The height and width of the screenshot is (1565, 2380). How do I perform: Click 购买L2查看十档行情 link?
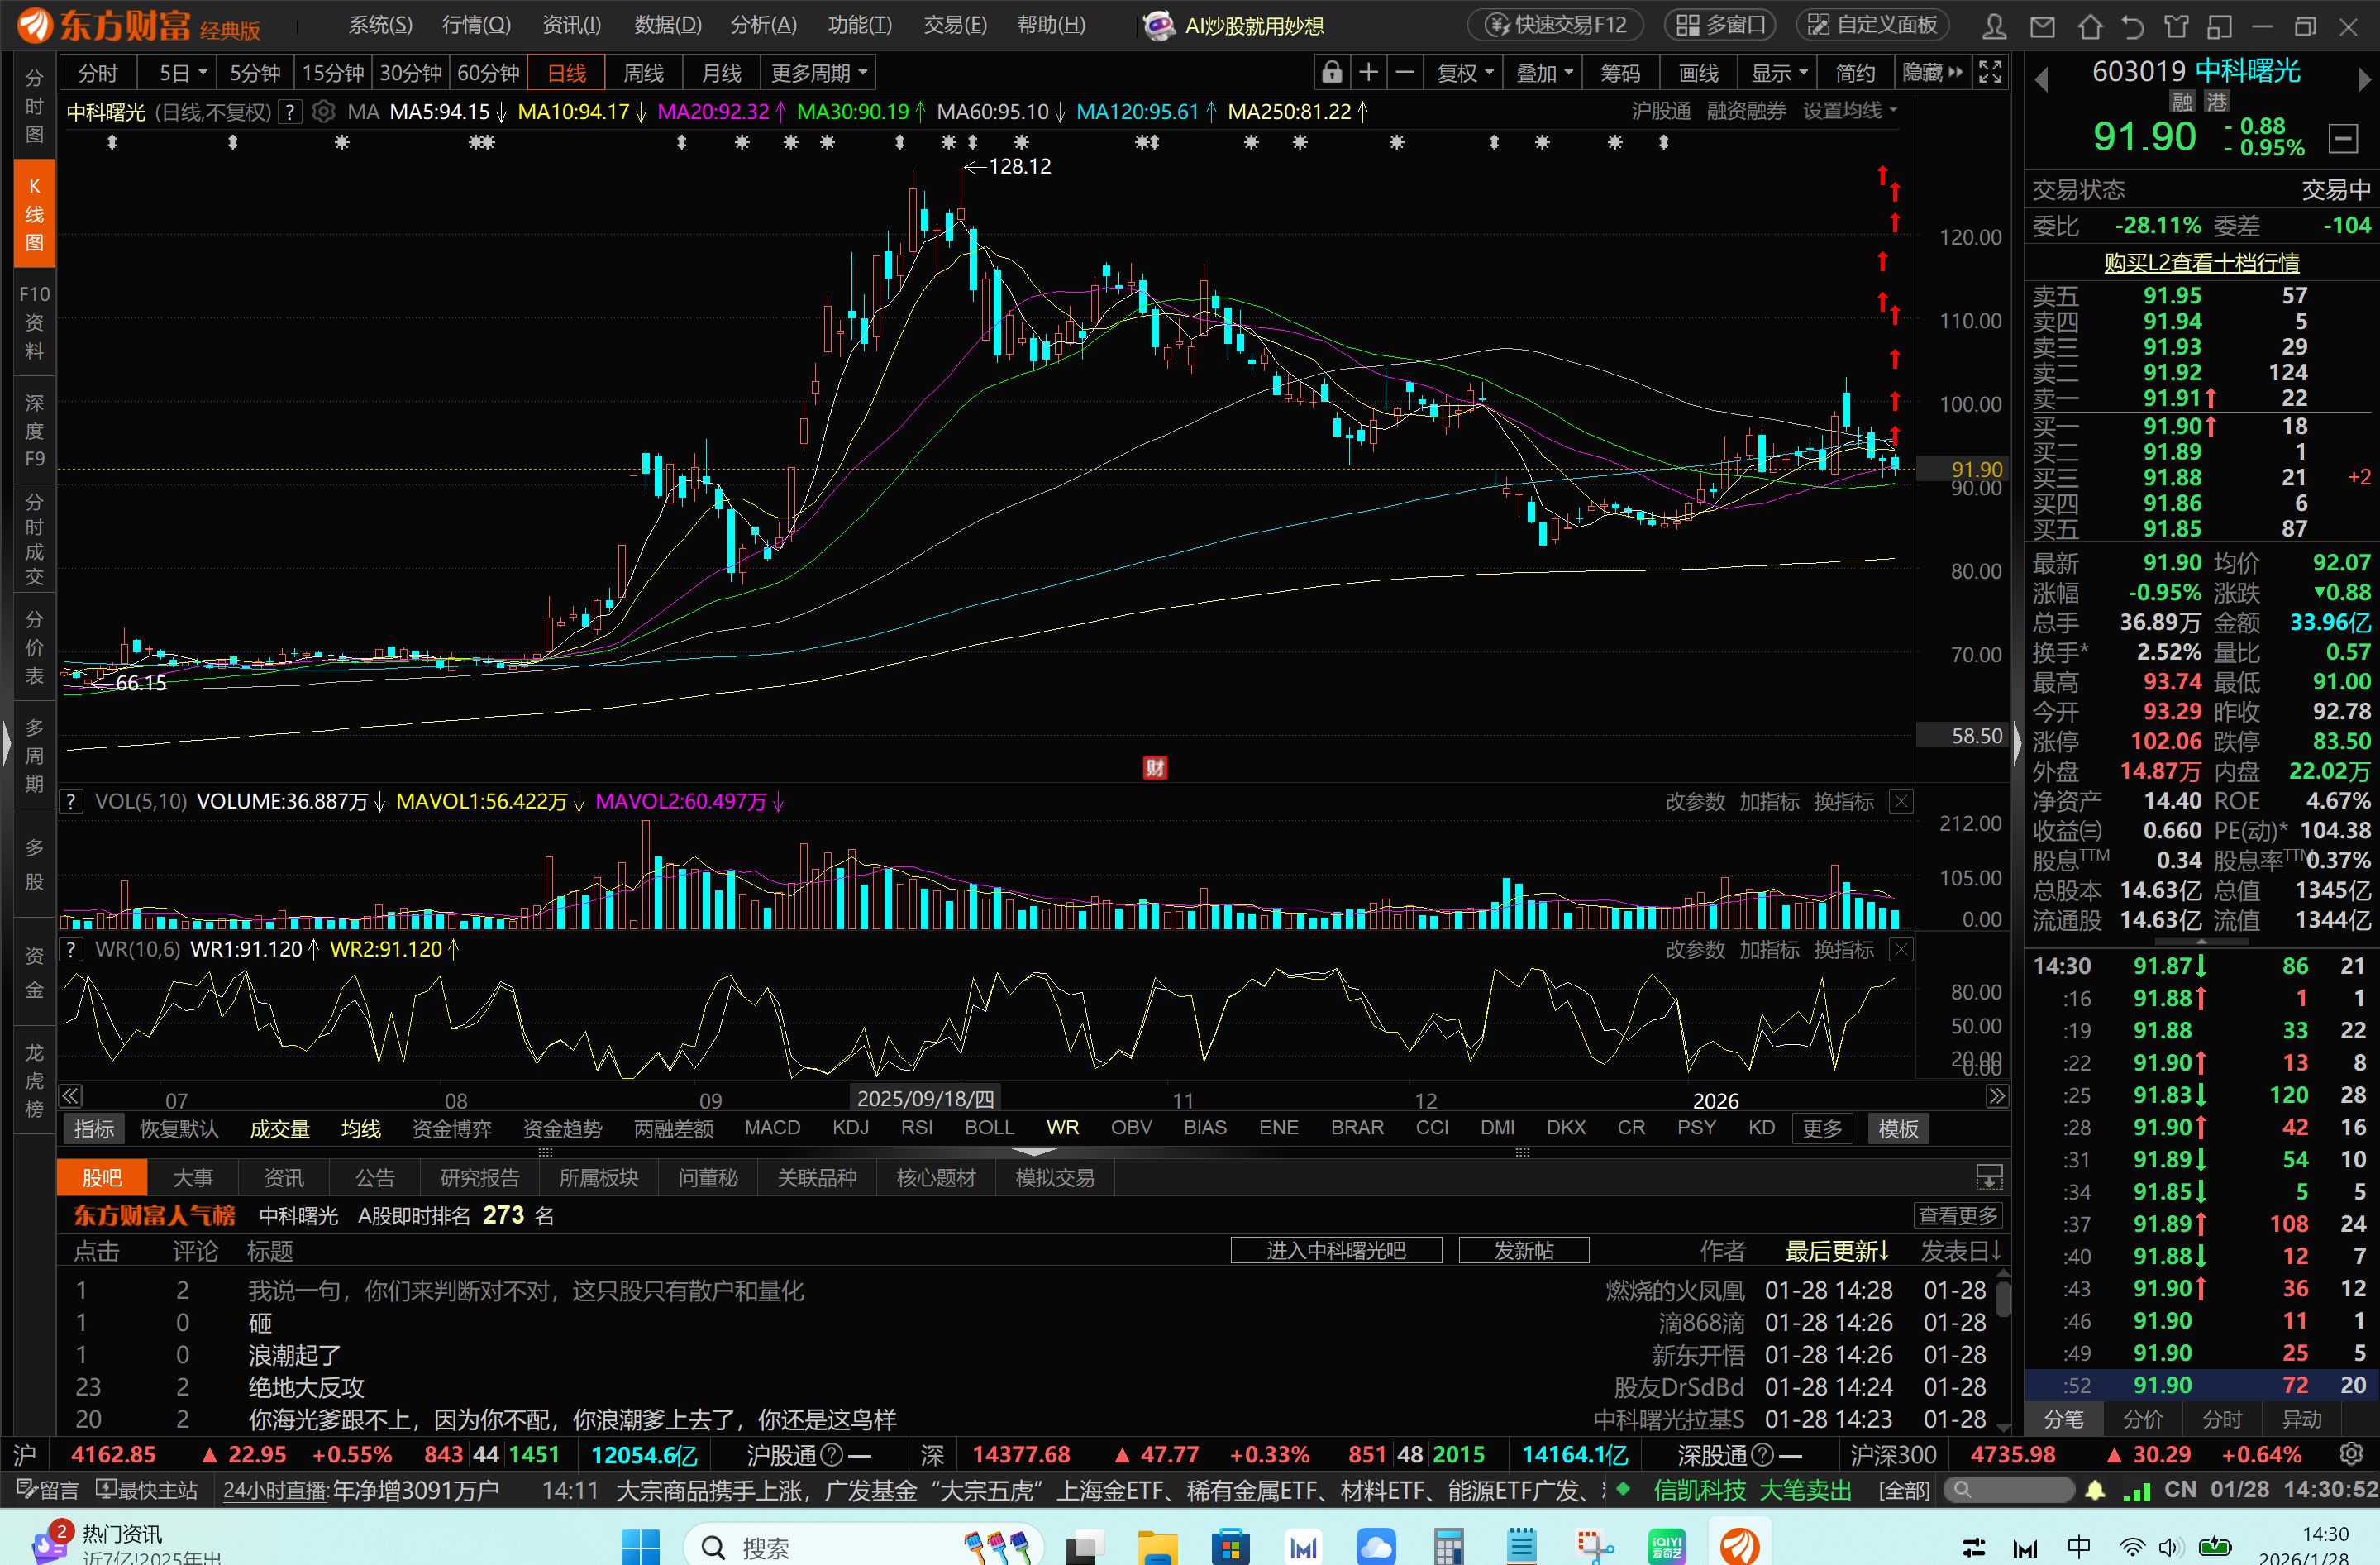click(2201, 262)
